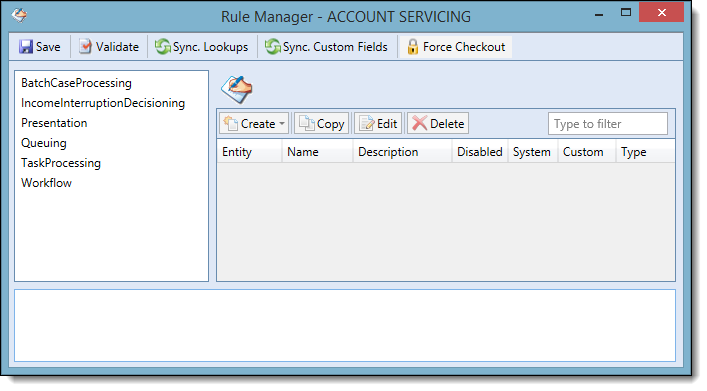
Task: Click the Force Checkout label
Action: tap(464, 47)
